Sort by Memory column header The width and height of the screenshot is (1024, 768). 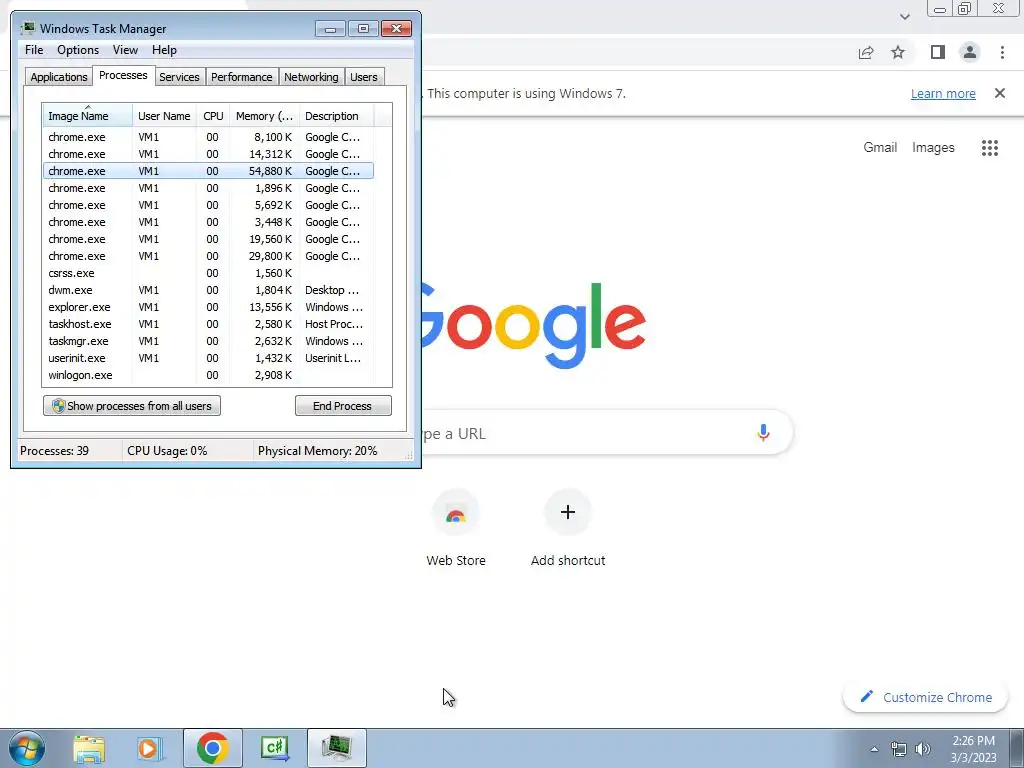click(x=264, y=116)
